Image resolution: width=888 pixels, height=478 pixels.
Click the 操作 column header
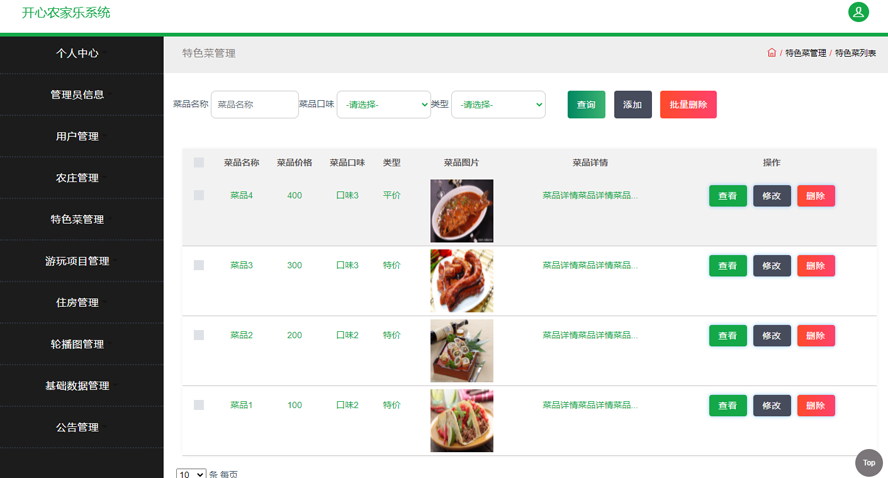pos(771,163)
